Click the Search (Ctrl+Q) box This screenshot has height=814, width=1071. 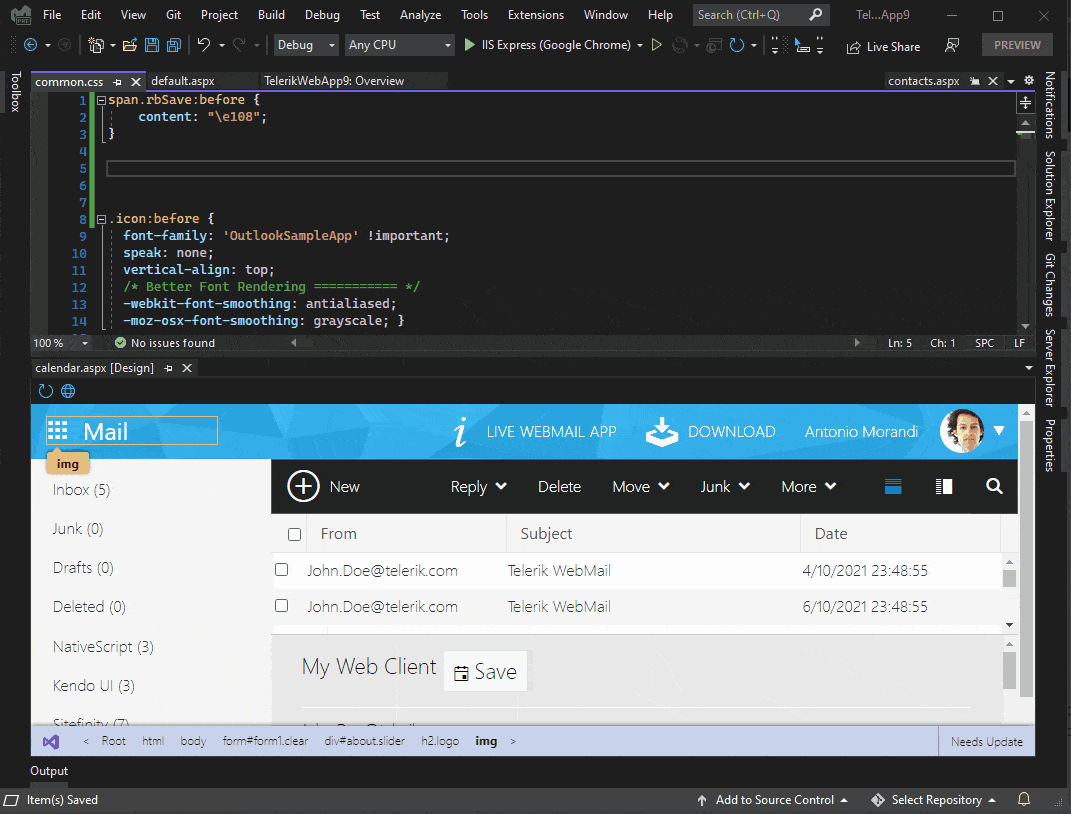[761, 14]
